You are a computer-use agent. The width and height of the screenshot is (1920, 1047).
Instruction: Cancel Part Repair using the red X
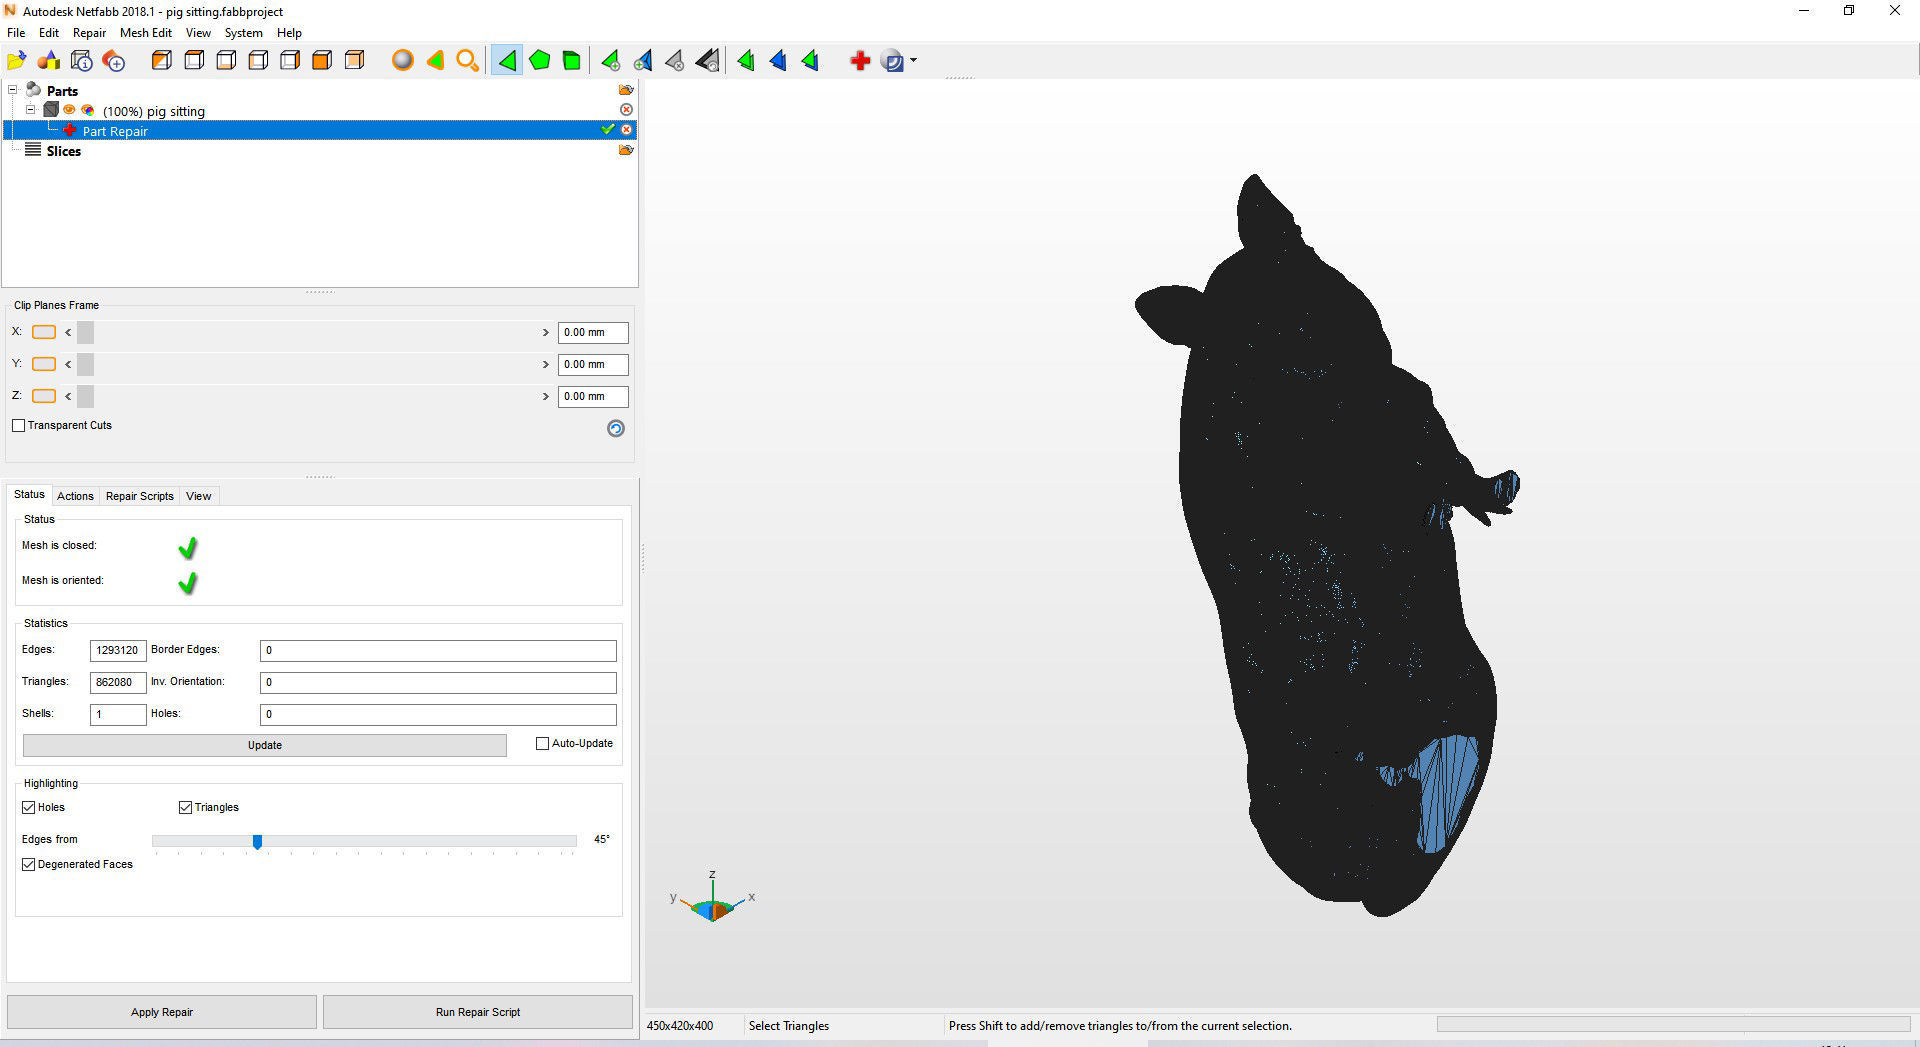(626, 130)
